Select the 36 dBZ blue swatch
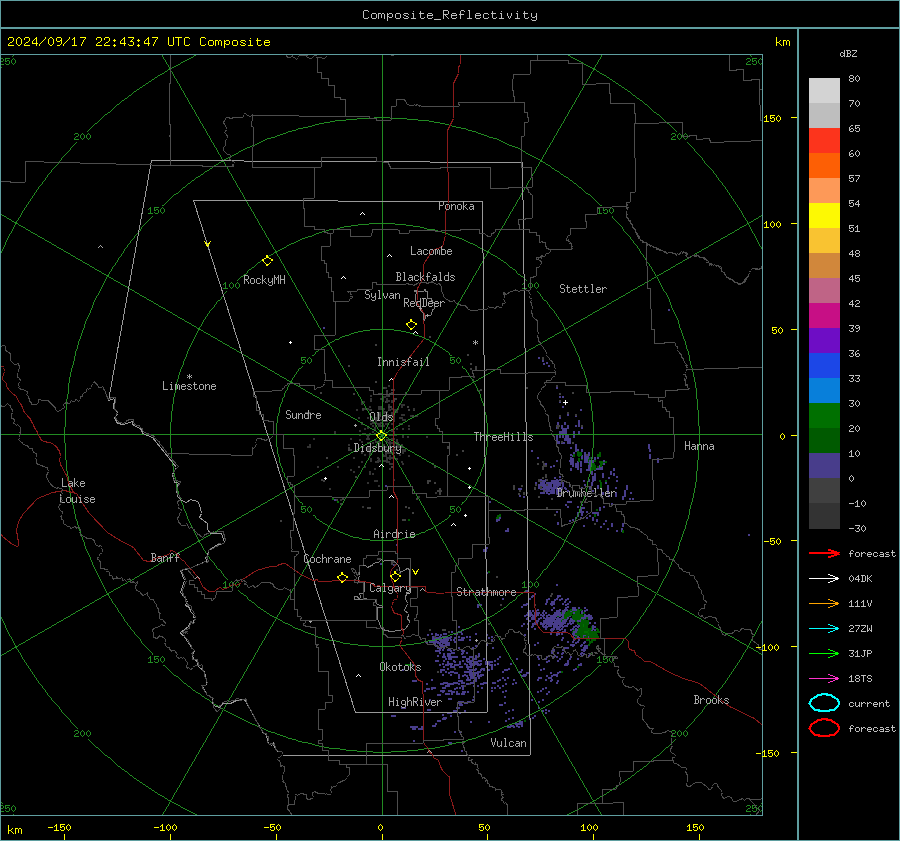Viewport: 900px width, 841px height. 824,365
